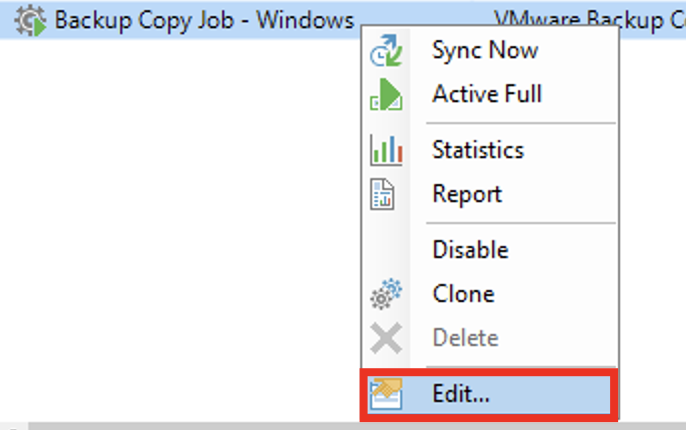The height and width of the screenshot is (430, 686).
Task: Click the grey X Delete icon
Action: tap(386, 339)
